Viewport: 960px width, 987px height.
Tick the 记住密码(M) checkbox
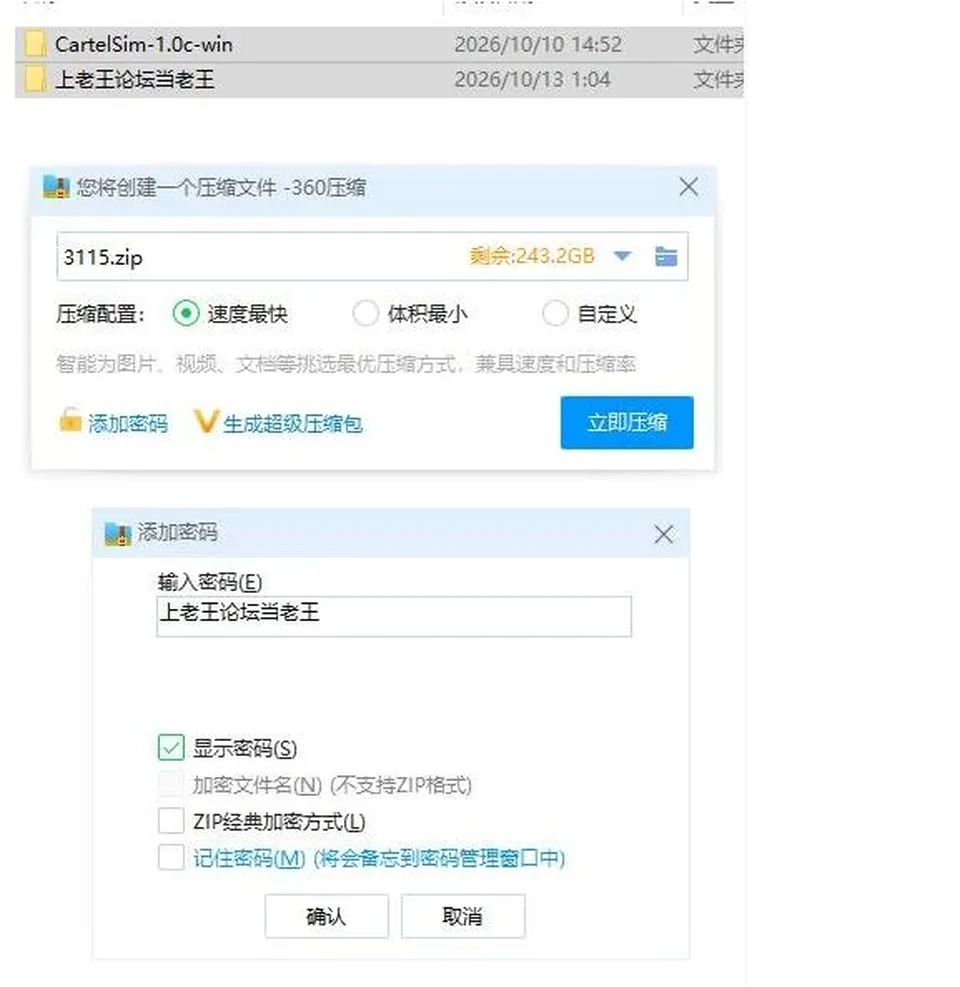click(171, 857)
